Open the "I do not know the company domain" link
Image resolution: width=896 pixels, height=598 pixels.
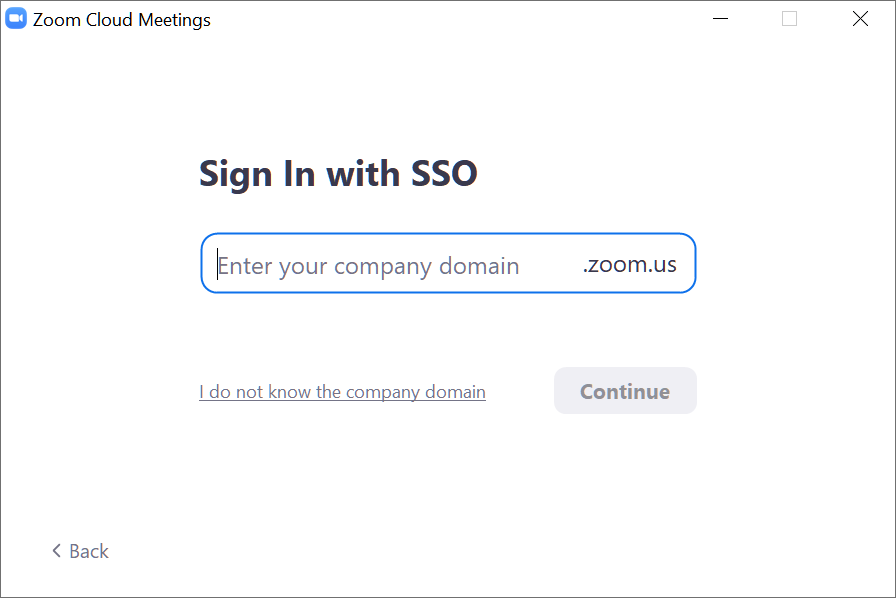click(x=342, y=392)
